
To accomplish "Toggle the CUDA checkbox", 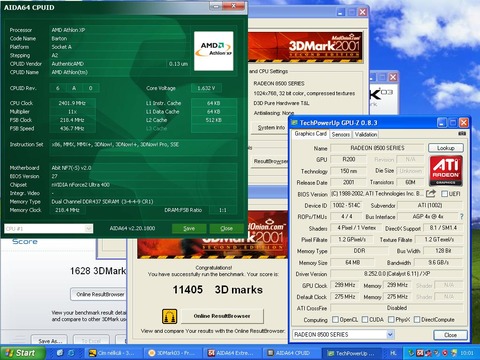I will click(365, 320).
